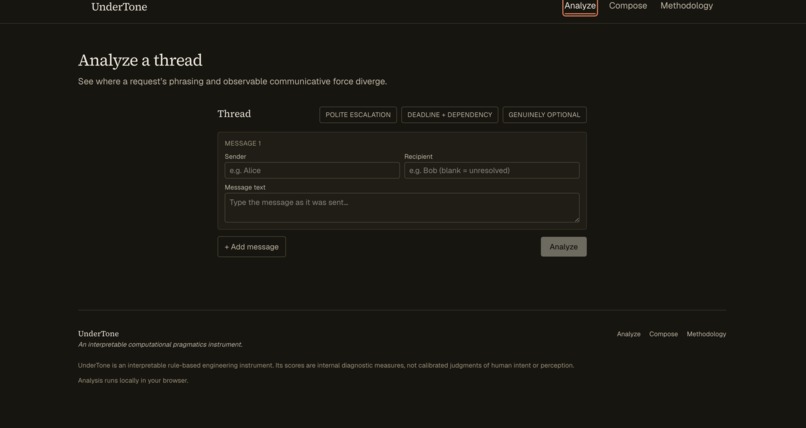Click the 'Analyze a thread' heading

pyautogui.click(x=140, y=61)
